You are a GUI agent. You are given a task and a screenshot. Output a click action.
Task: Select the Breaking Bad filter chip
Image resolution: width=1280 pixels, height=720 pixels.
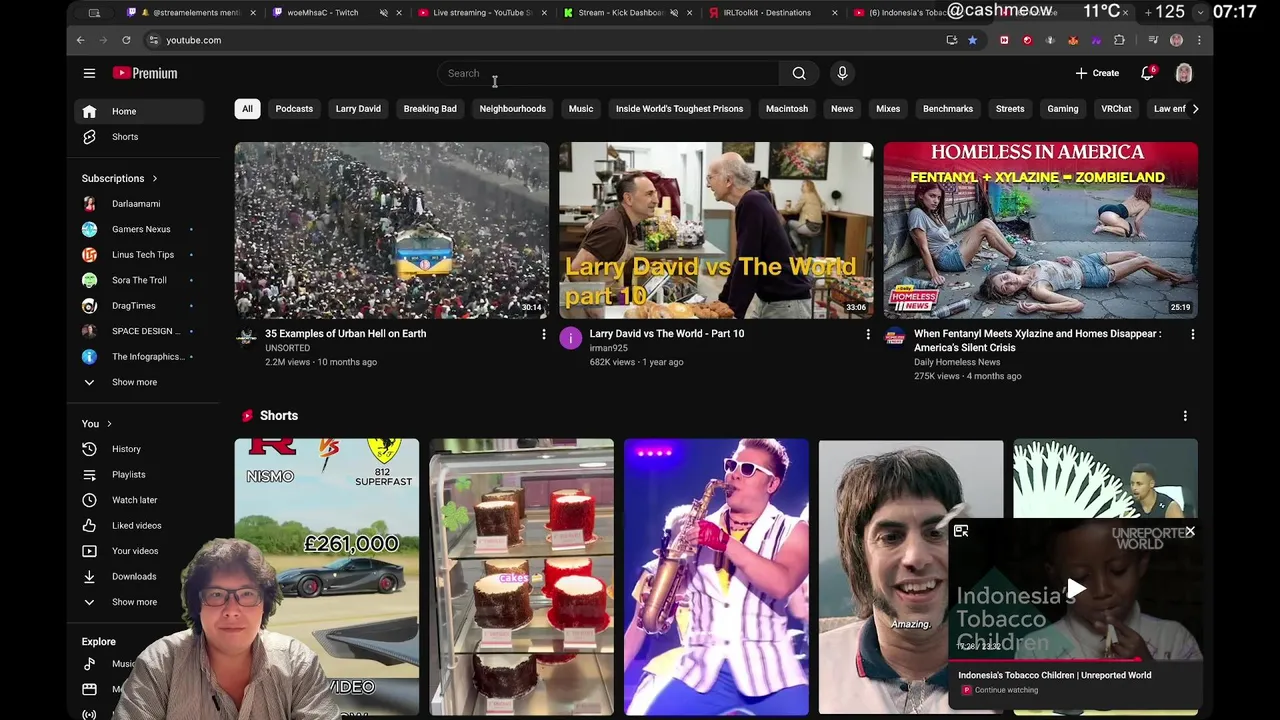pos(430,109)
